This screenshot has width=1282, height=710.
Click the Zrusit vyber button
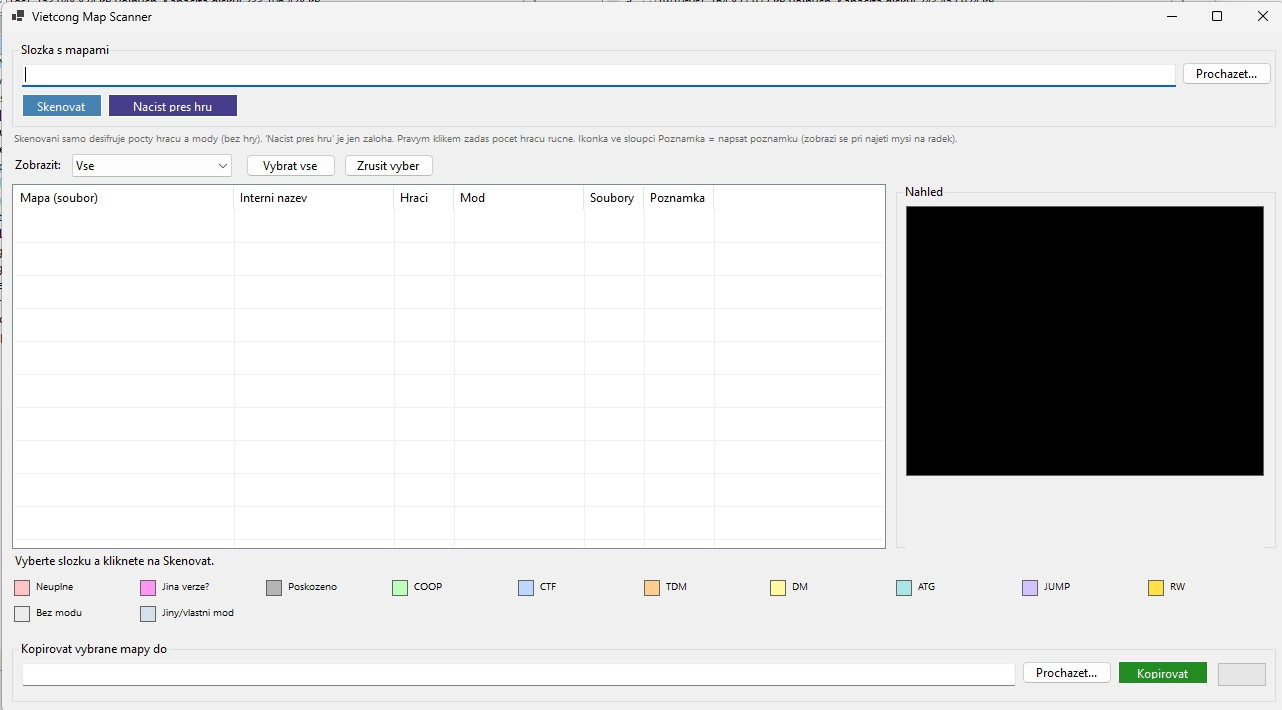(389, 166)
